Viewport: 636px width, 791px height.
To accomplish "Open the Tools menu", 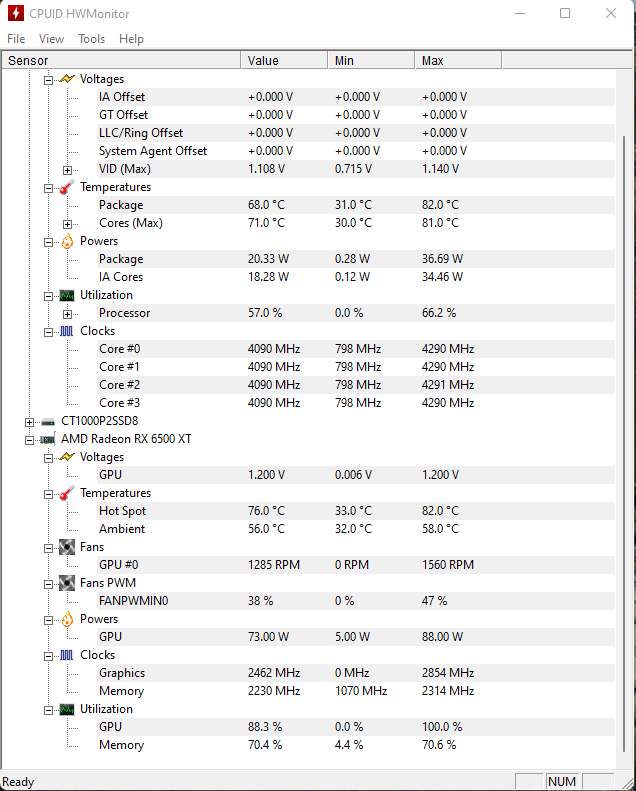I will (x=91, y=39).
